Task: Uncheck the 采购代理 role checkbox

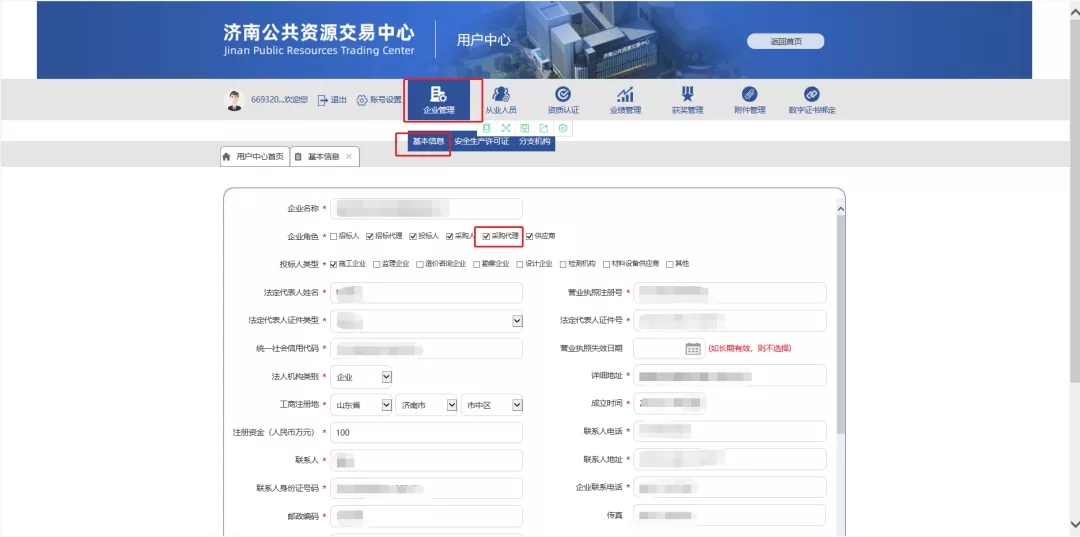Action: 486,236
